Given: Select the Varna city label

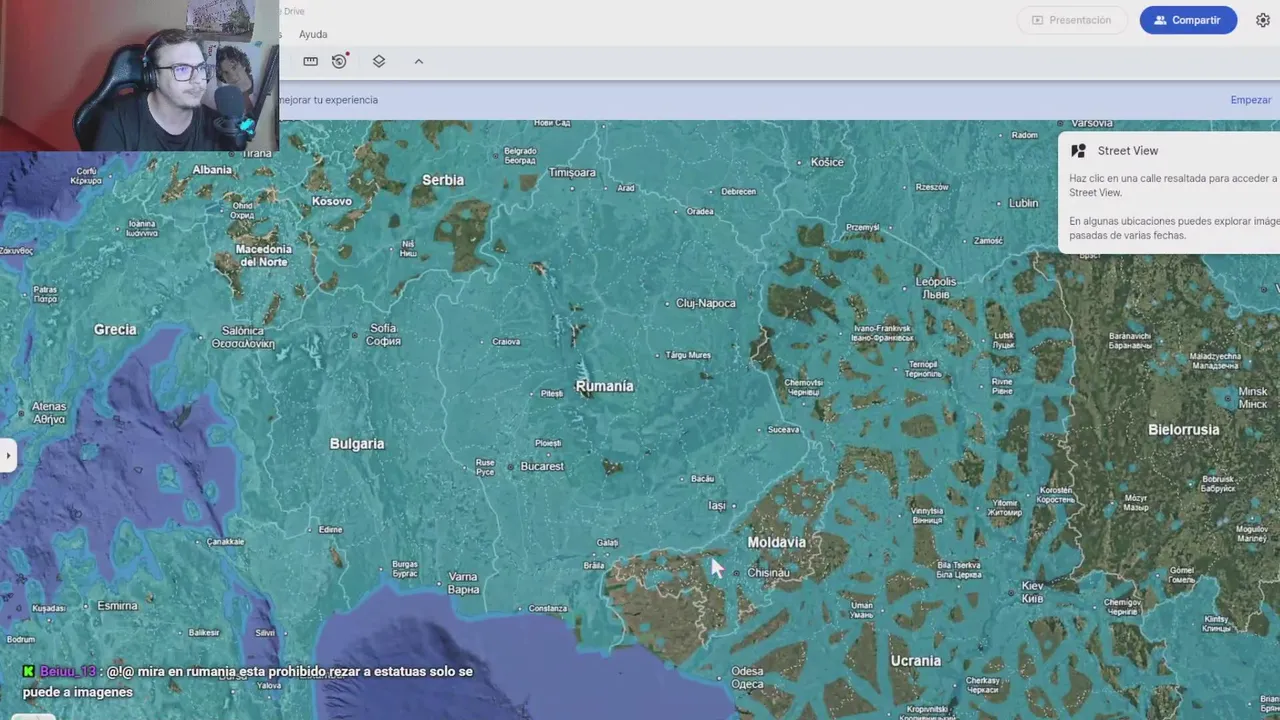Looking at the screenshot, I should click(x=463, y=583).
